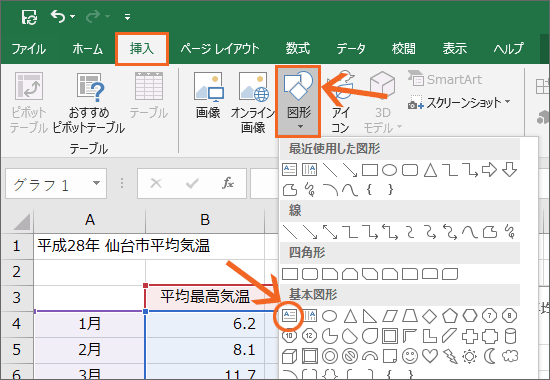This screenshot has height=380, width=550.
Task: Open the ページ レイアウト tab
Action: pyautogui.click(x=220, y=49)
